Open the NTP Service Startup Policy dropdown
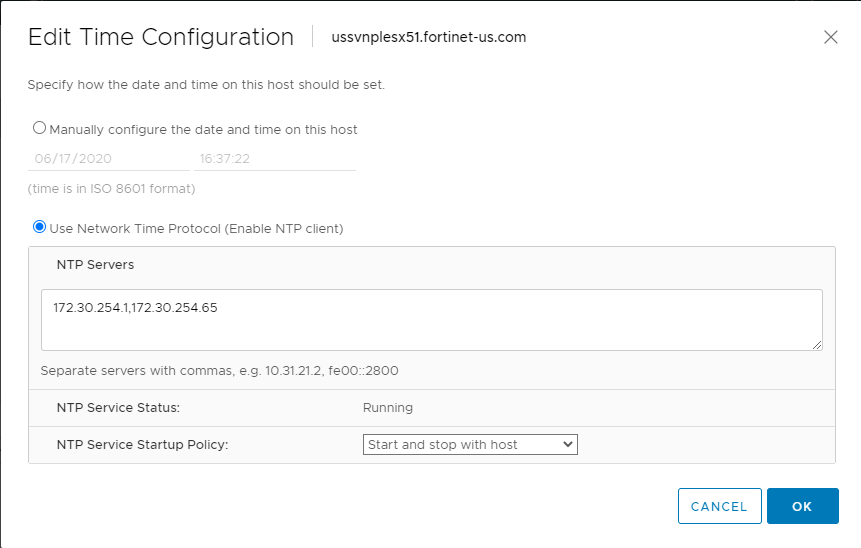This screenshot has height=548, width=861. tap(470, 444)
